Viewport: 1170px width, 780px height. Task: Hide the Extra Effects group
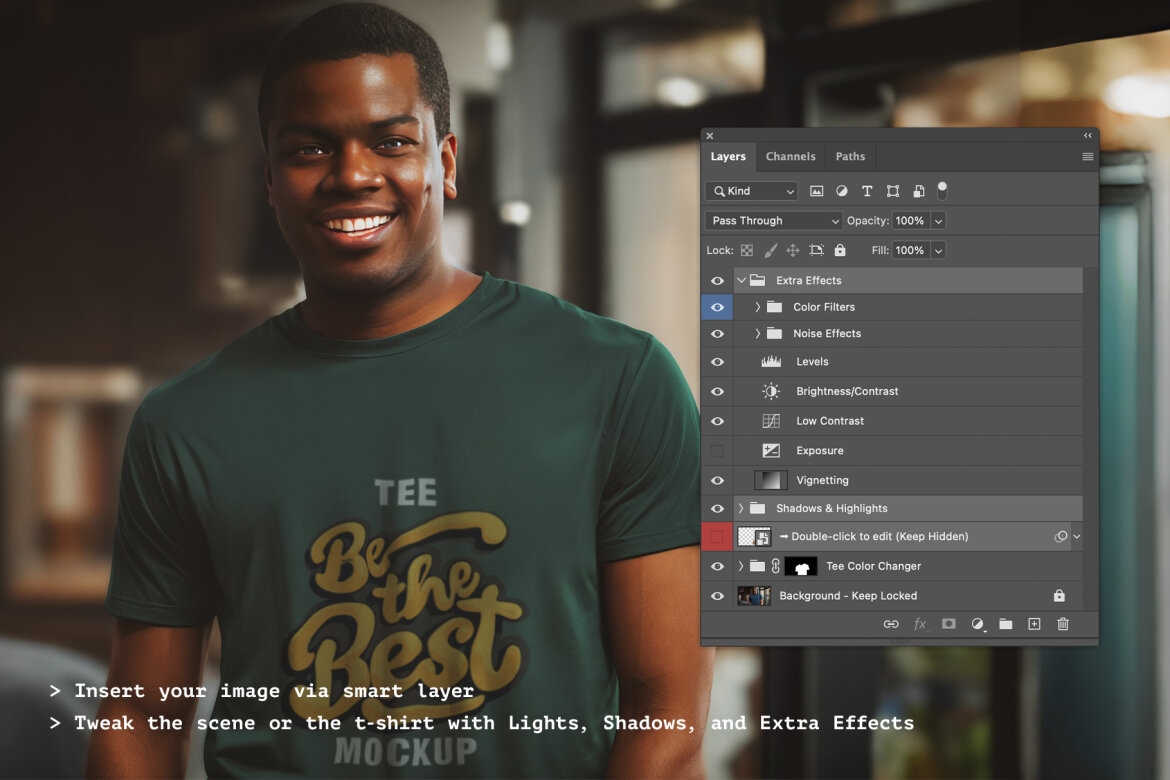pyautogui.click(x=717, y=280)
